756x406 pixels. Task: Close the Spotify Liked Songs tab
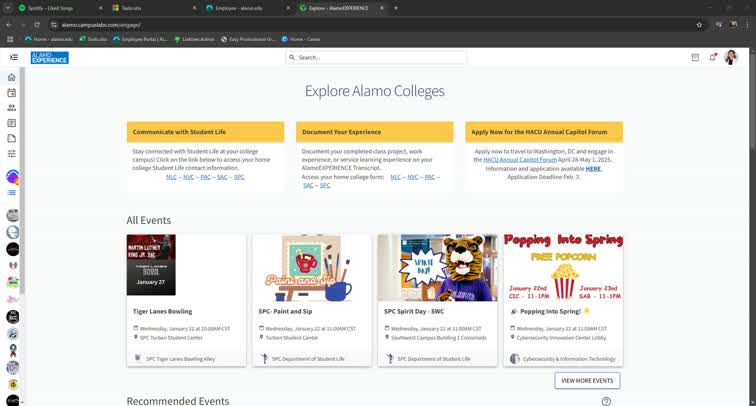pyautogui.click(x=100, y=8)
